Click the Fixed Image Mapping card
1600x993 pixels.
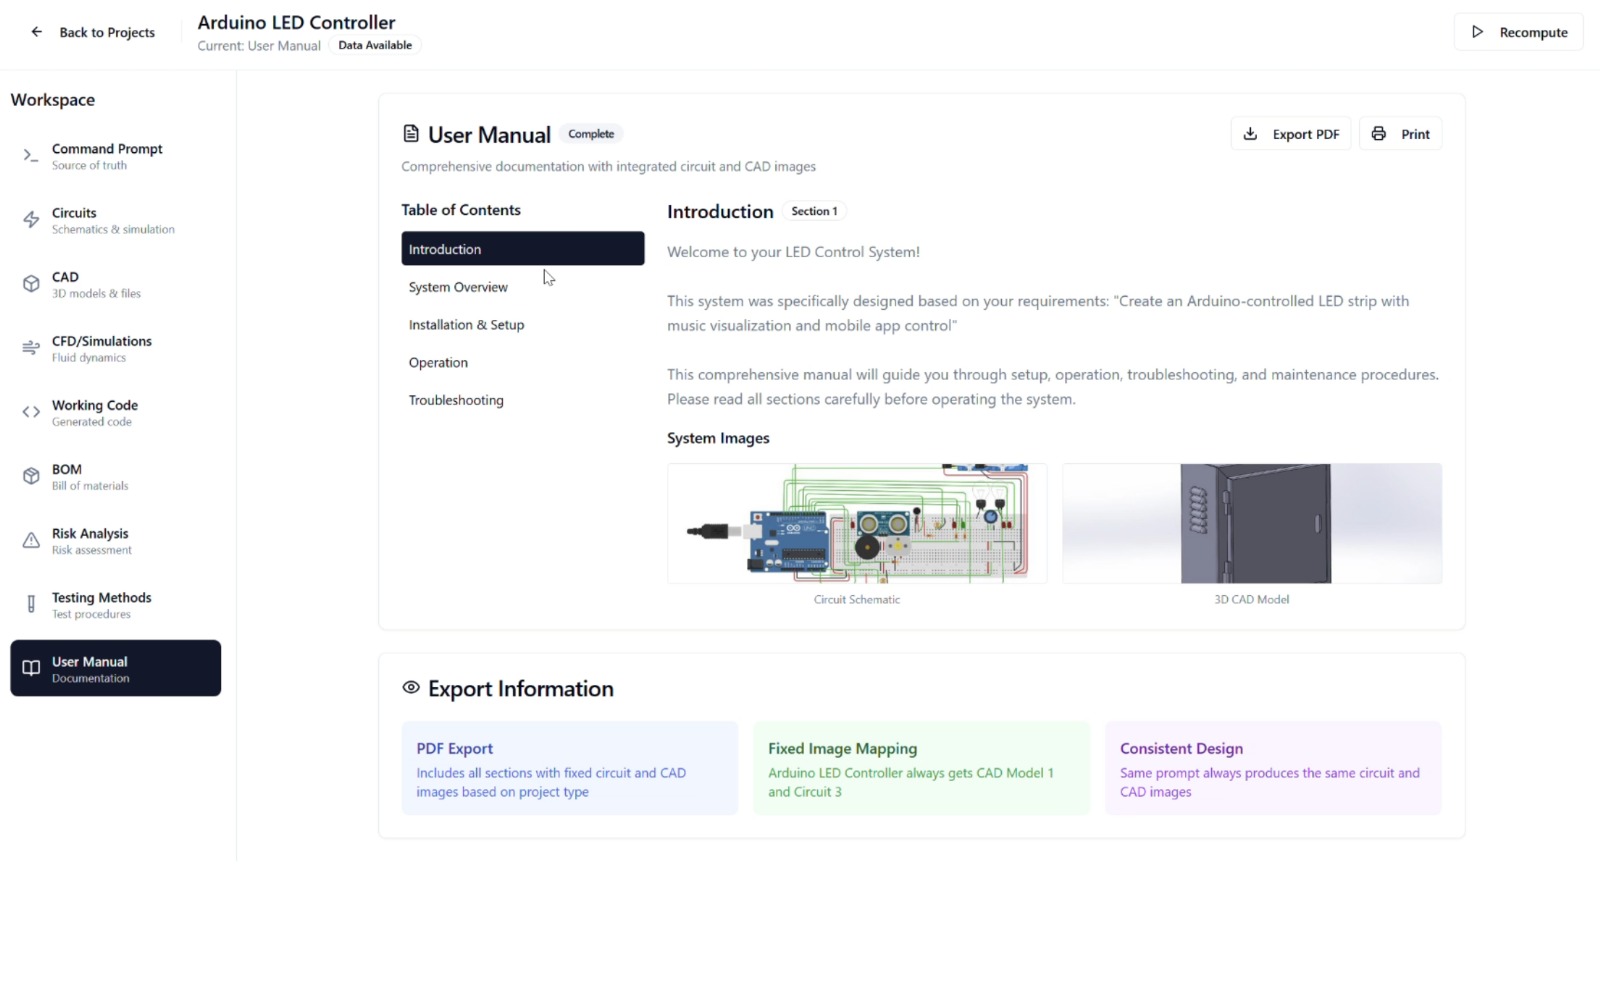pyautogui.click(x=922, y=768)
